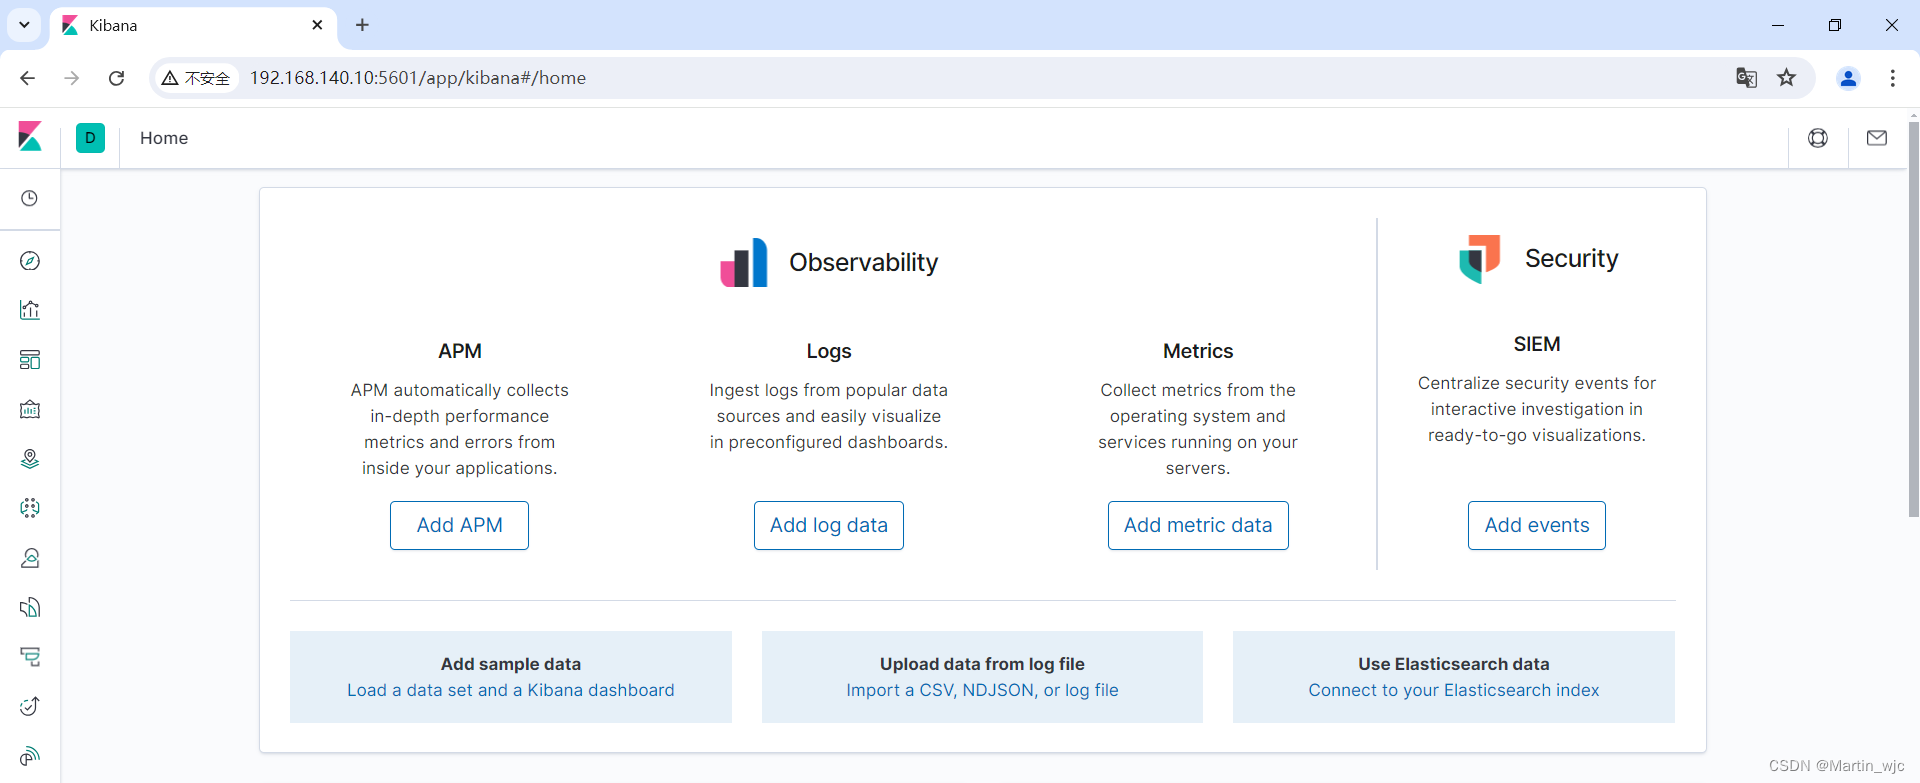Click the Add metric data button
This screenshot has height=783, width=1920.
pyautogui.click(x=1198, y=525)
